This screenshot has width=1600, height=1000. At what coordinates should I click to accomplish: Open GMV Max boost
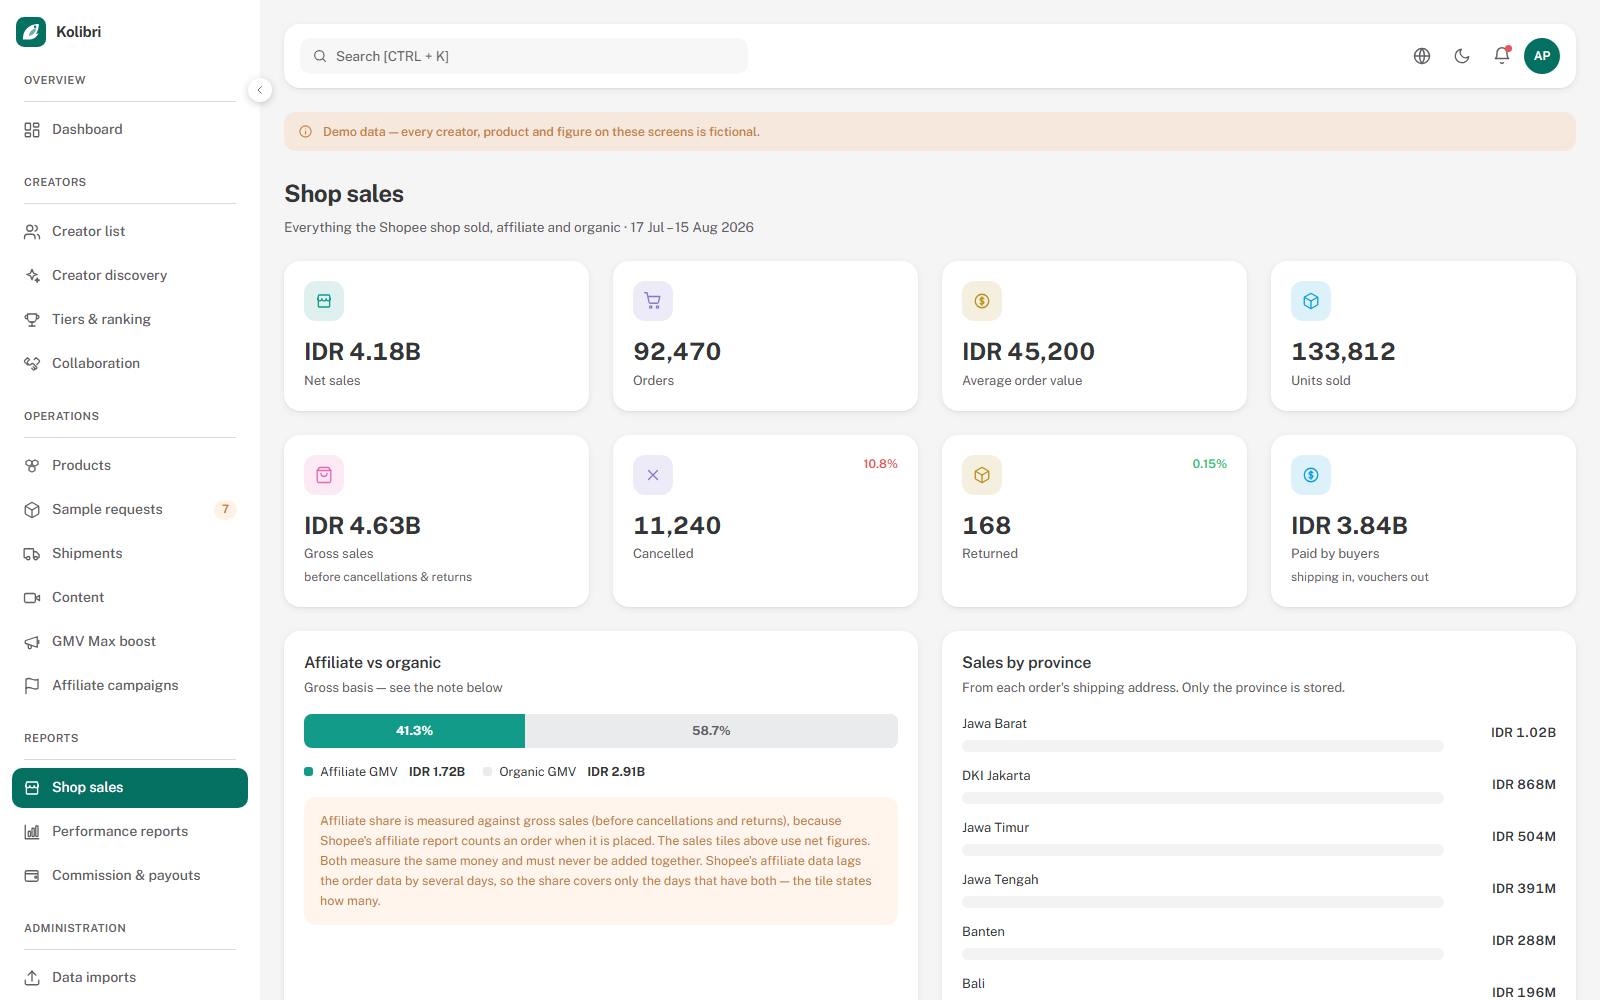[130, 641]
